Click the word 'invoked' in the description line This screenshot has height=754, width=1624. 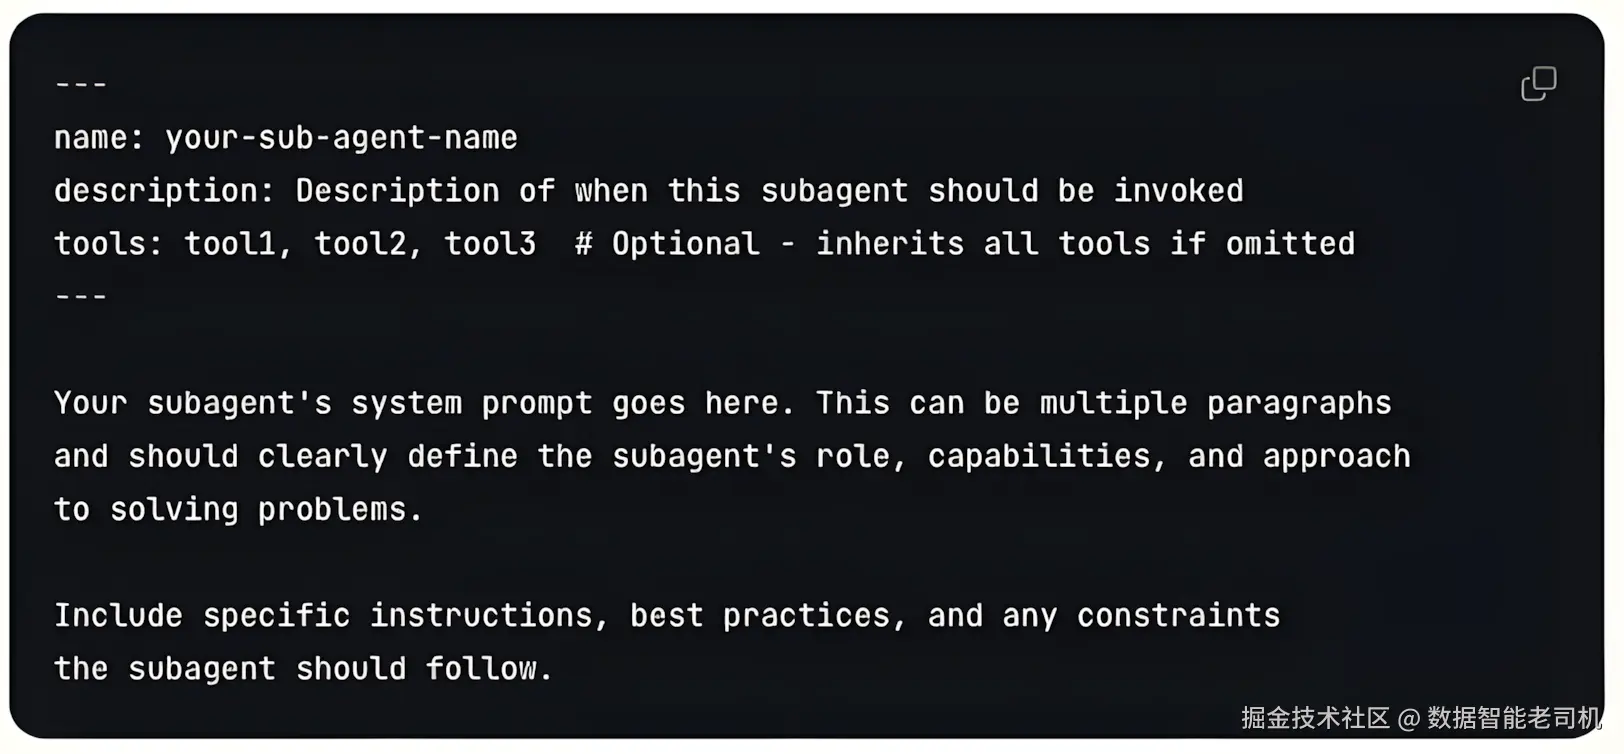[x=1179, y=191]
